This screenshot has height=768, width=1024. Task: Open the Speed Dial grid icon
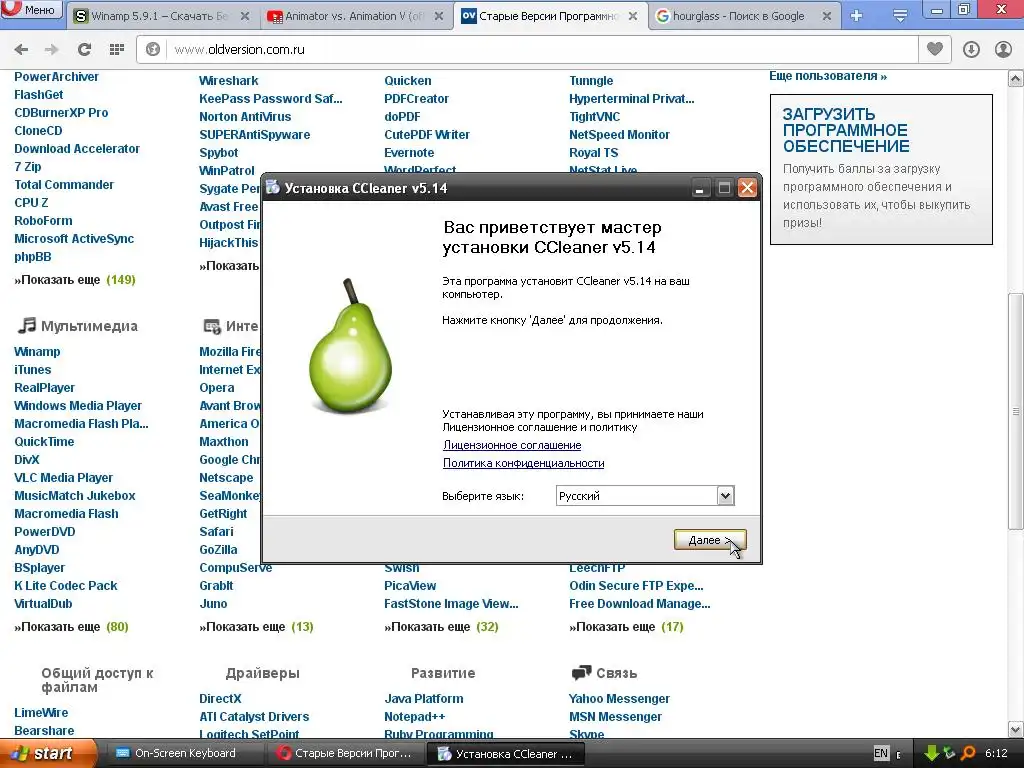[x=117, y=50]
